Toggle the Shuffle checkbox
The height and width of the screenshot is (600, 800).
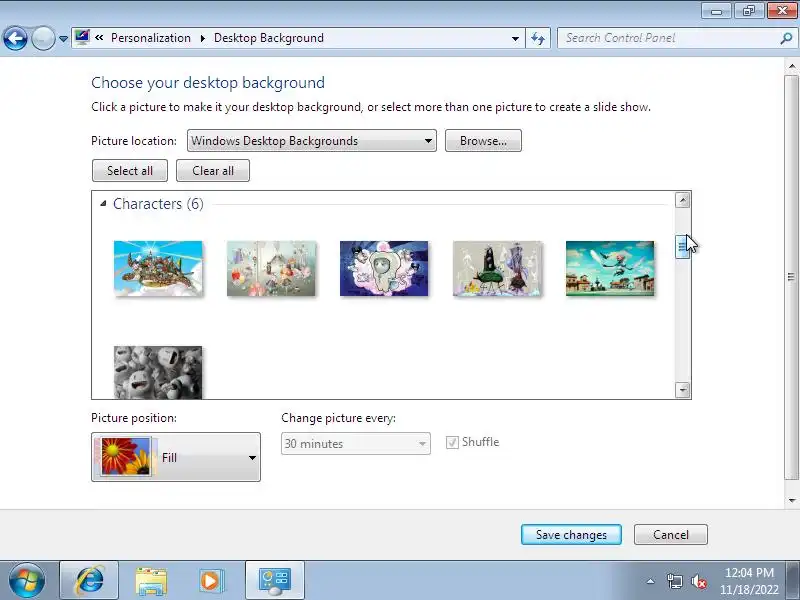452,442
